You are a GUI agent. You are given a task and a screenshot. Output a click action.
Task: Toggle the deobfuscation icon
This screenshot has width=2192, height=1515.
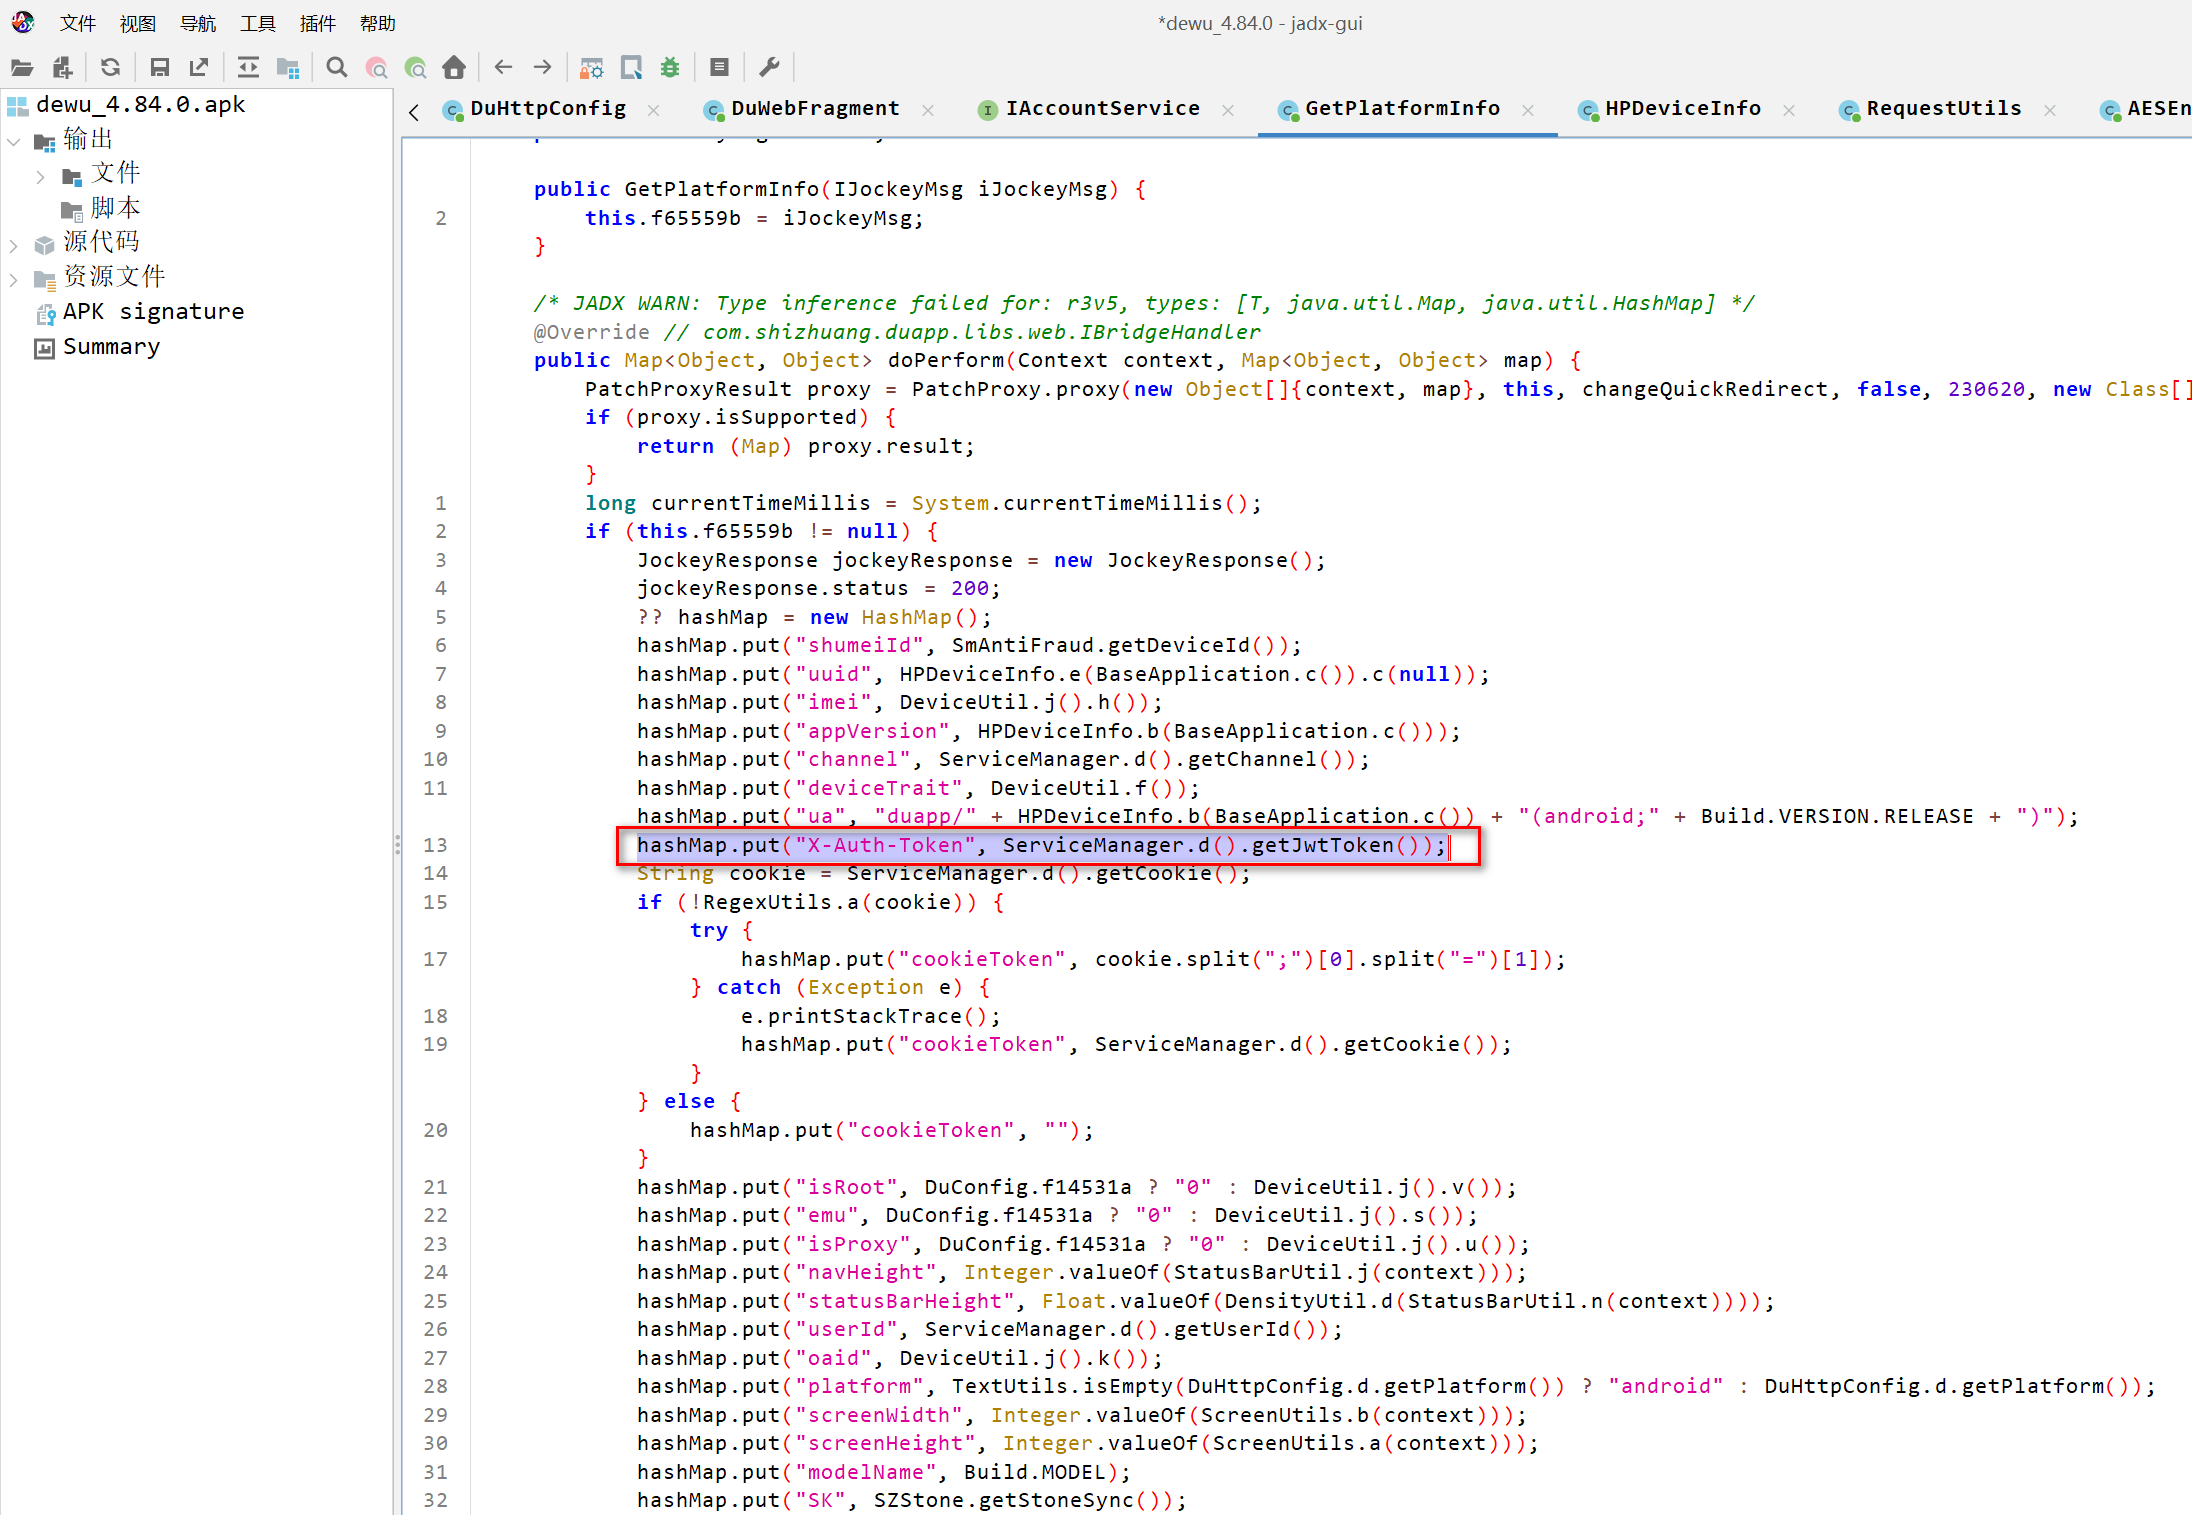(x=592, y=67)
